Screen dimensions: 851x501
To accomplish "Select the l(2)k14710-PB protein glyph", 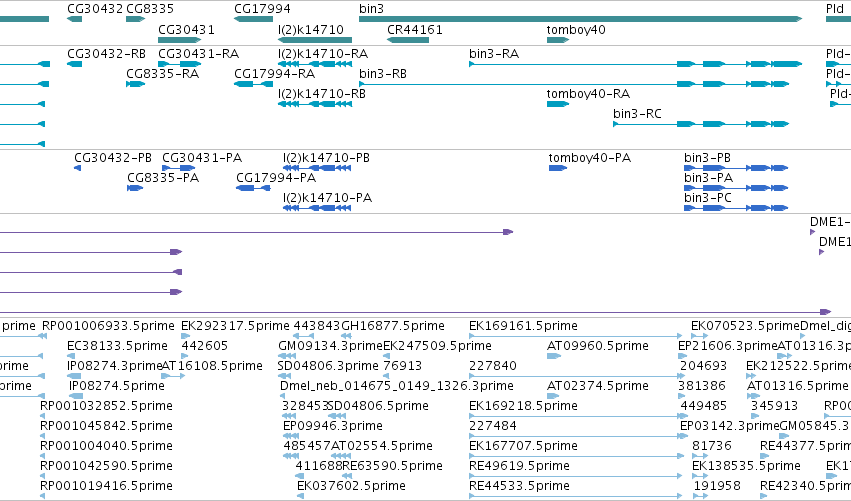I will (317, 168).
